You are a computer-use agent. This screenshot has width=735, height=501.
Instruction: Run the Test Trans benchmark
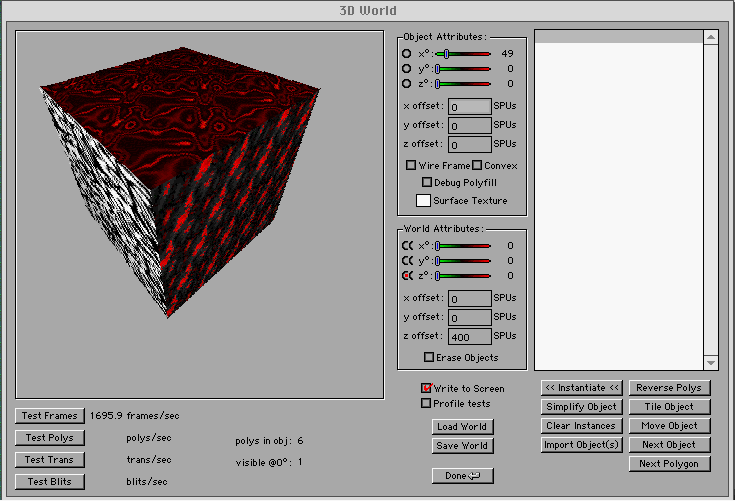50,460
